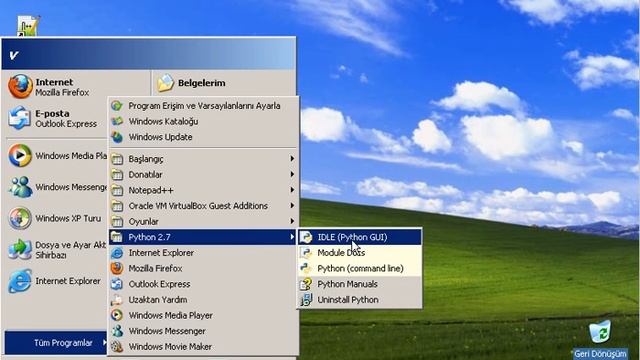Open Uzaktan Yardım
This screenshot has height=360, width=640.
[x=203, y=300]
